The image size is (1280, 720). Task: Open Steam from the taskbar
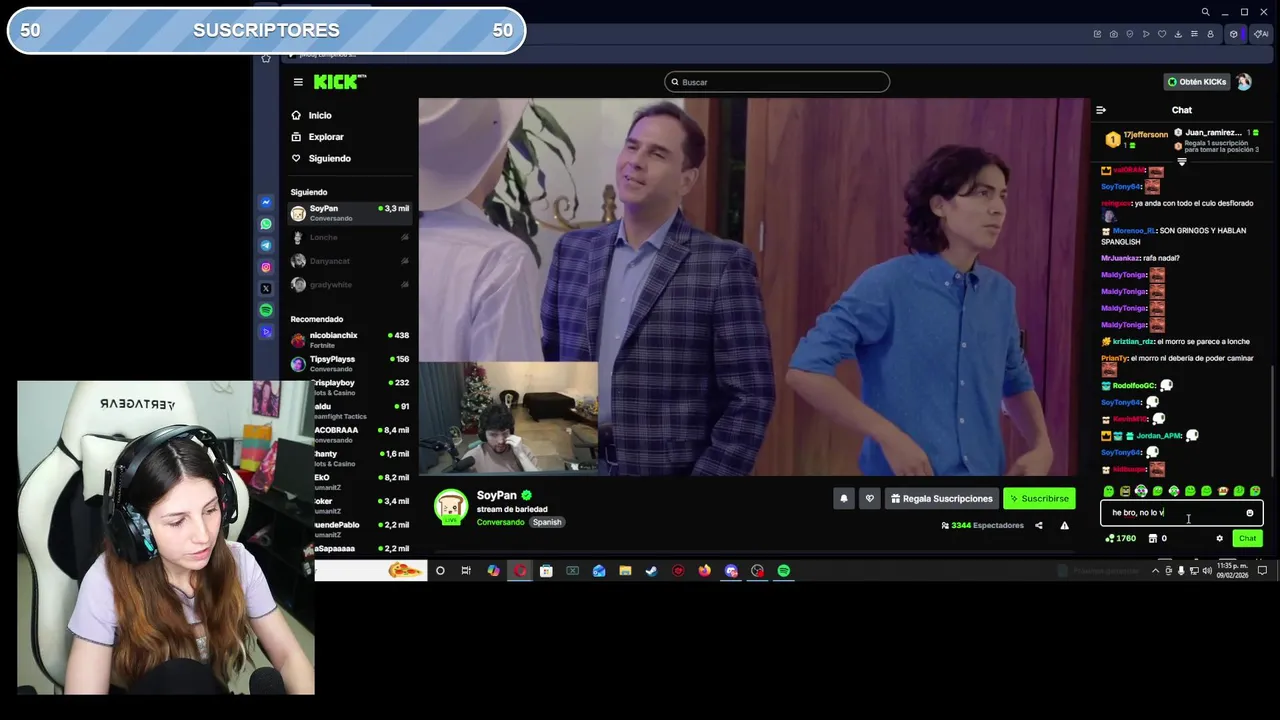[651, 571]
